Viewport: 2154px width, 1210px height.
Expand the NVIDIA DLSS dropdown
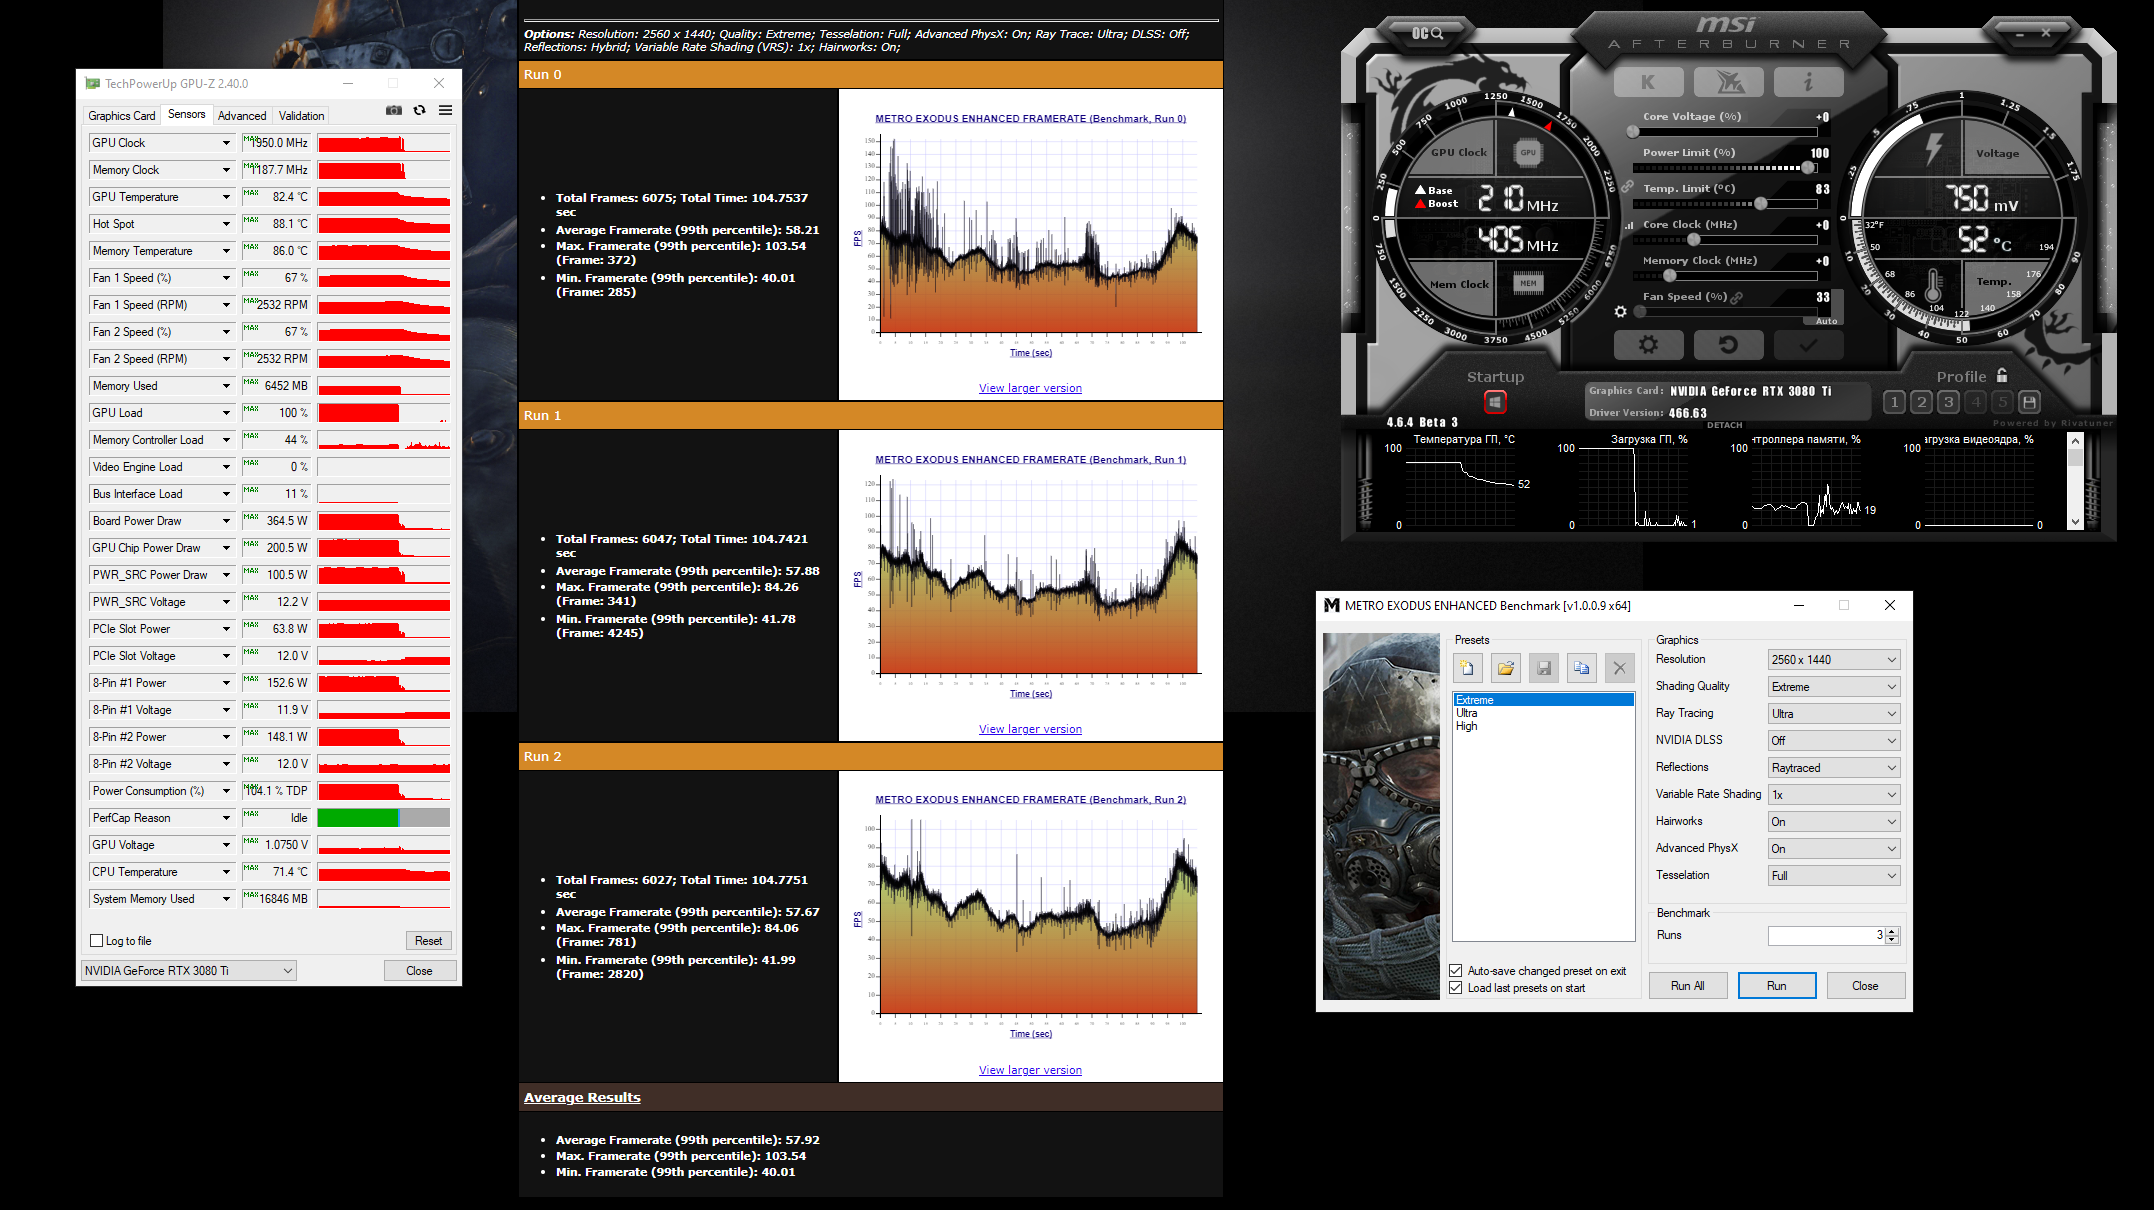(x=1833, y=741)
